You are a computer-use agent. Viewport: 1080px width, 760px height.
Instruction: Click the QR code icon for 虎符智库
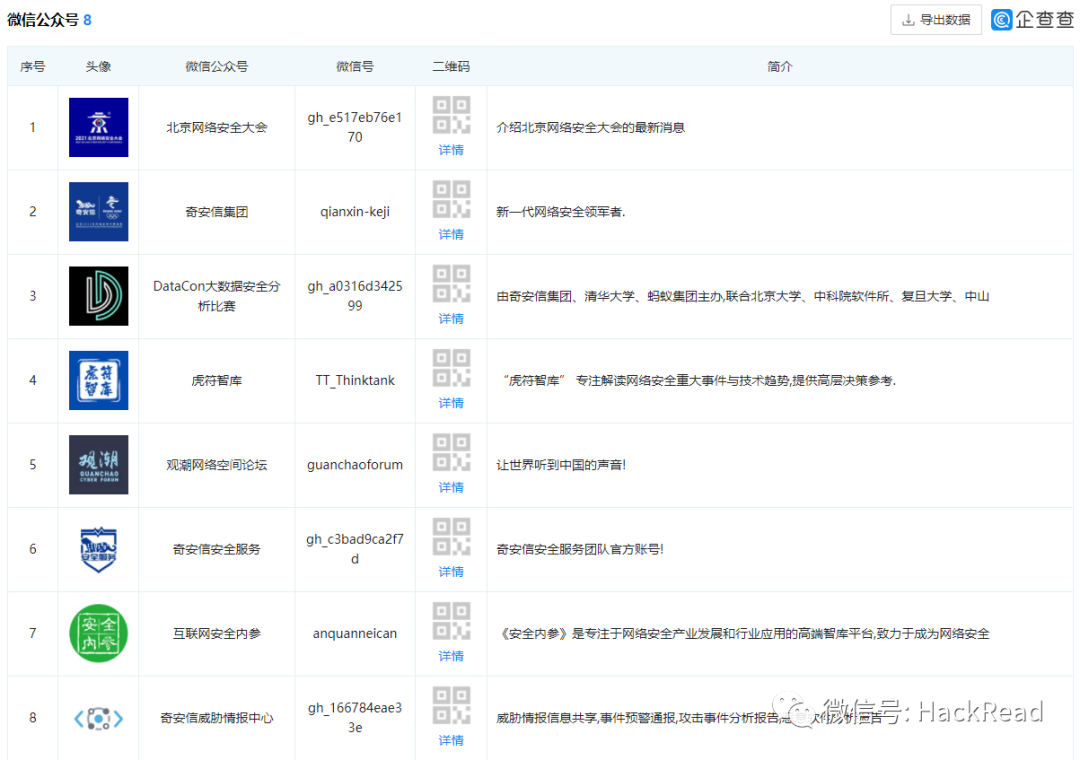(x=451, y=368)
